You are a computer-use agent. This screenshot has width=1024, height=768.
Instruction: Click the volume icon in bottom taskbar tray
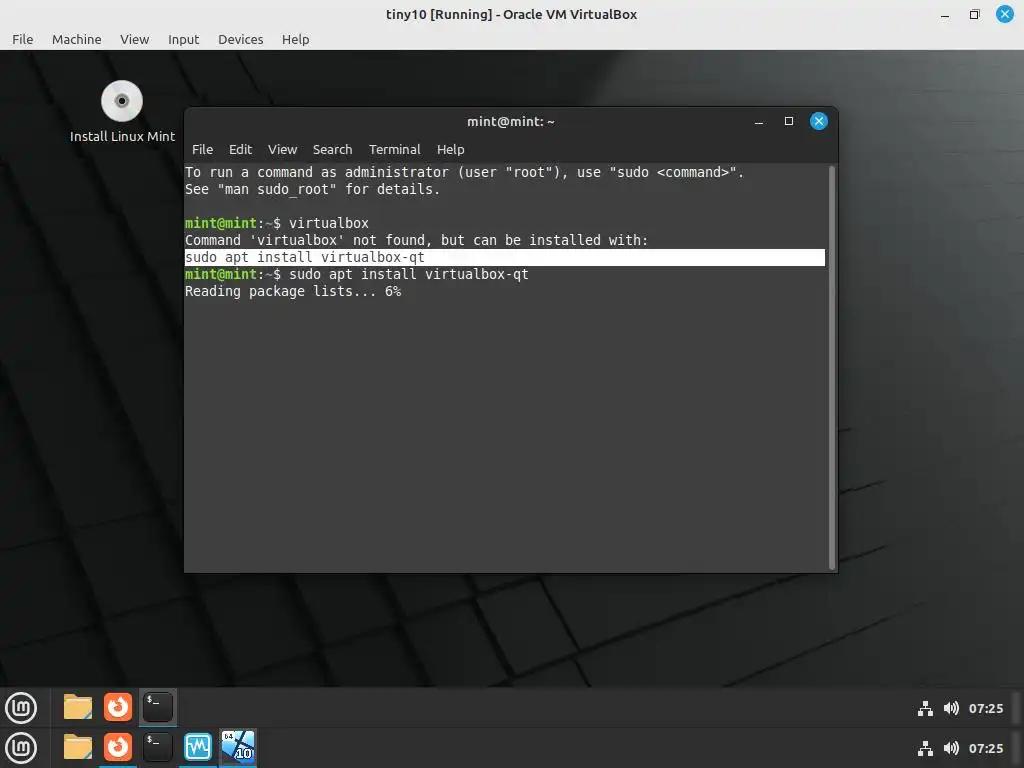[952, 748]
